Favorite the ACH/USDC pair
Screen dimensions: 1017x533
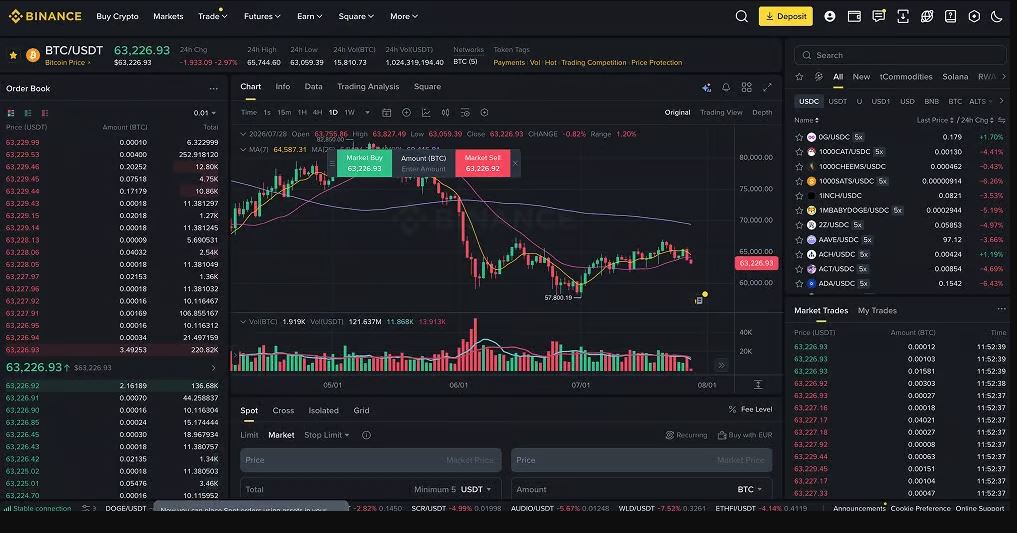(799, 254)
